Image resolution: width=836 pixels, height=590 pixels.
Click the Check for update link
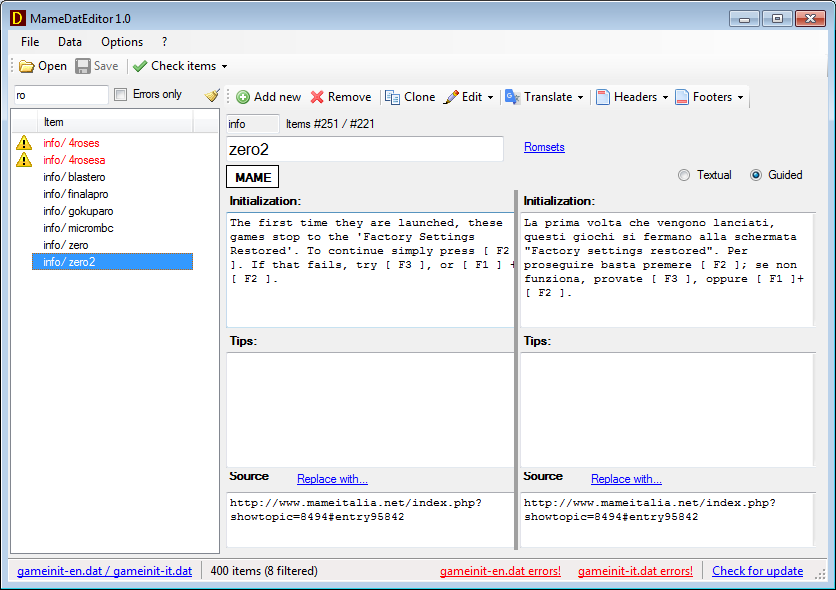[x=757, y=571]
